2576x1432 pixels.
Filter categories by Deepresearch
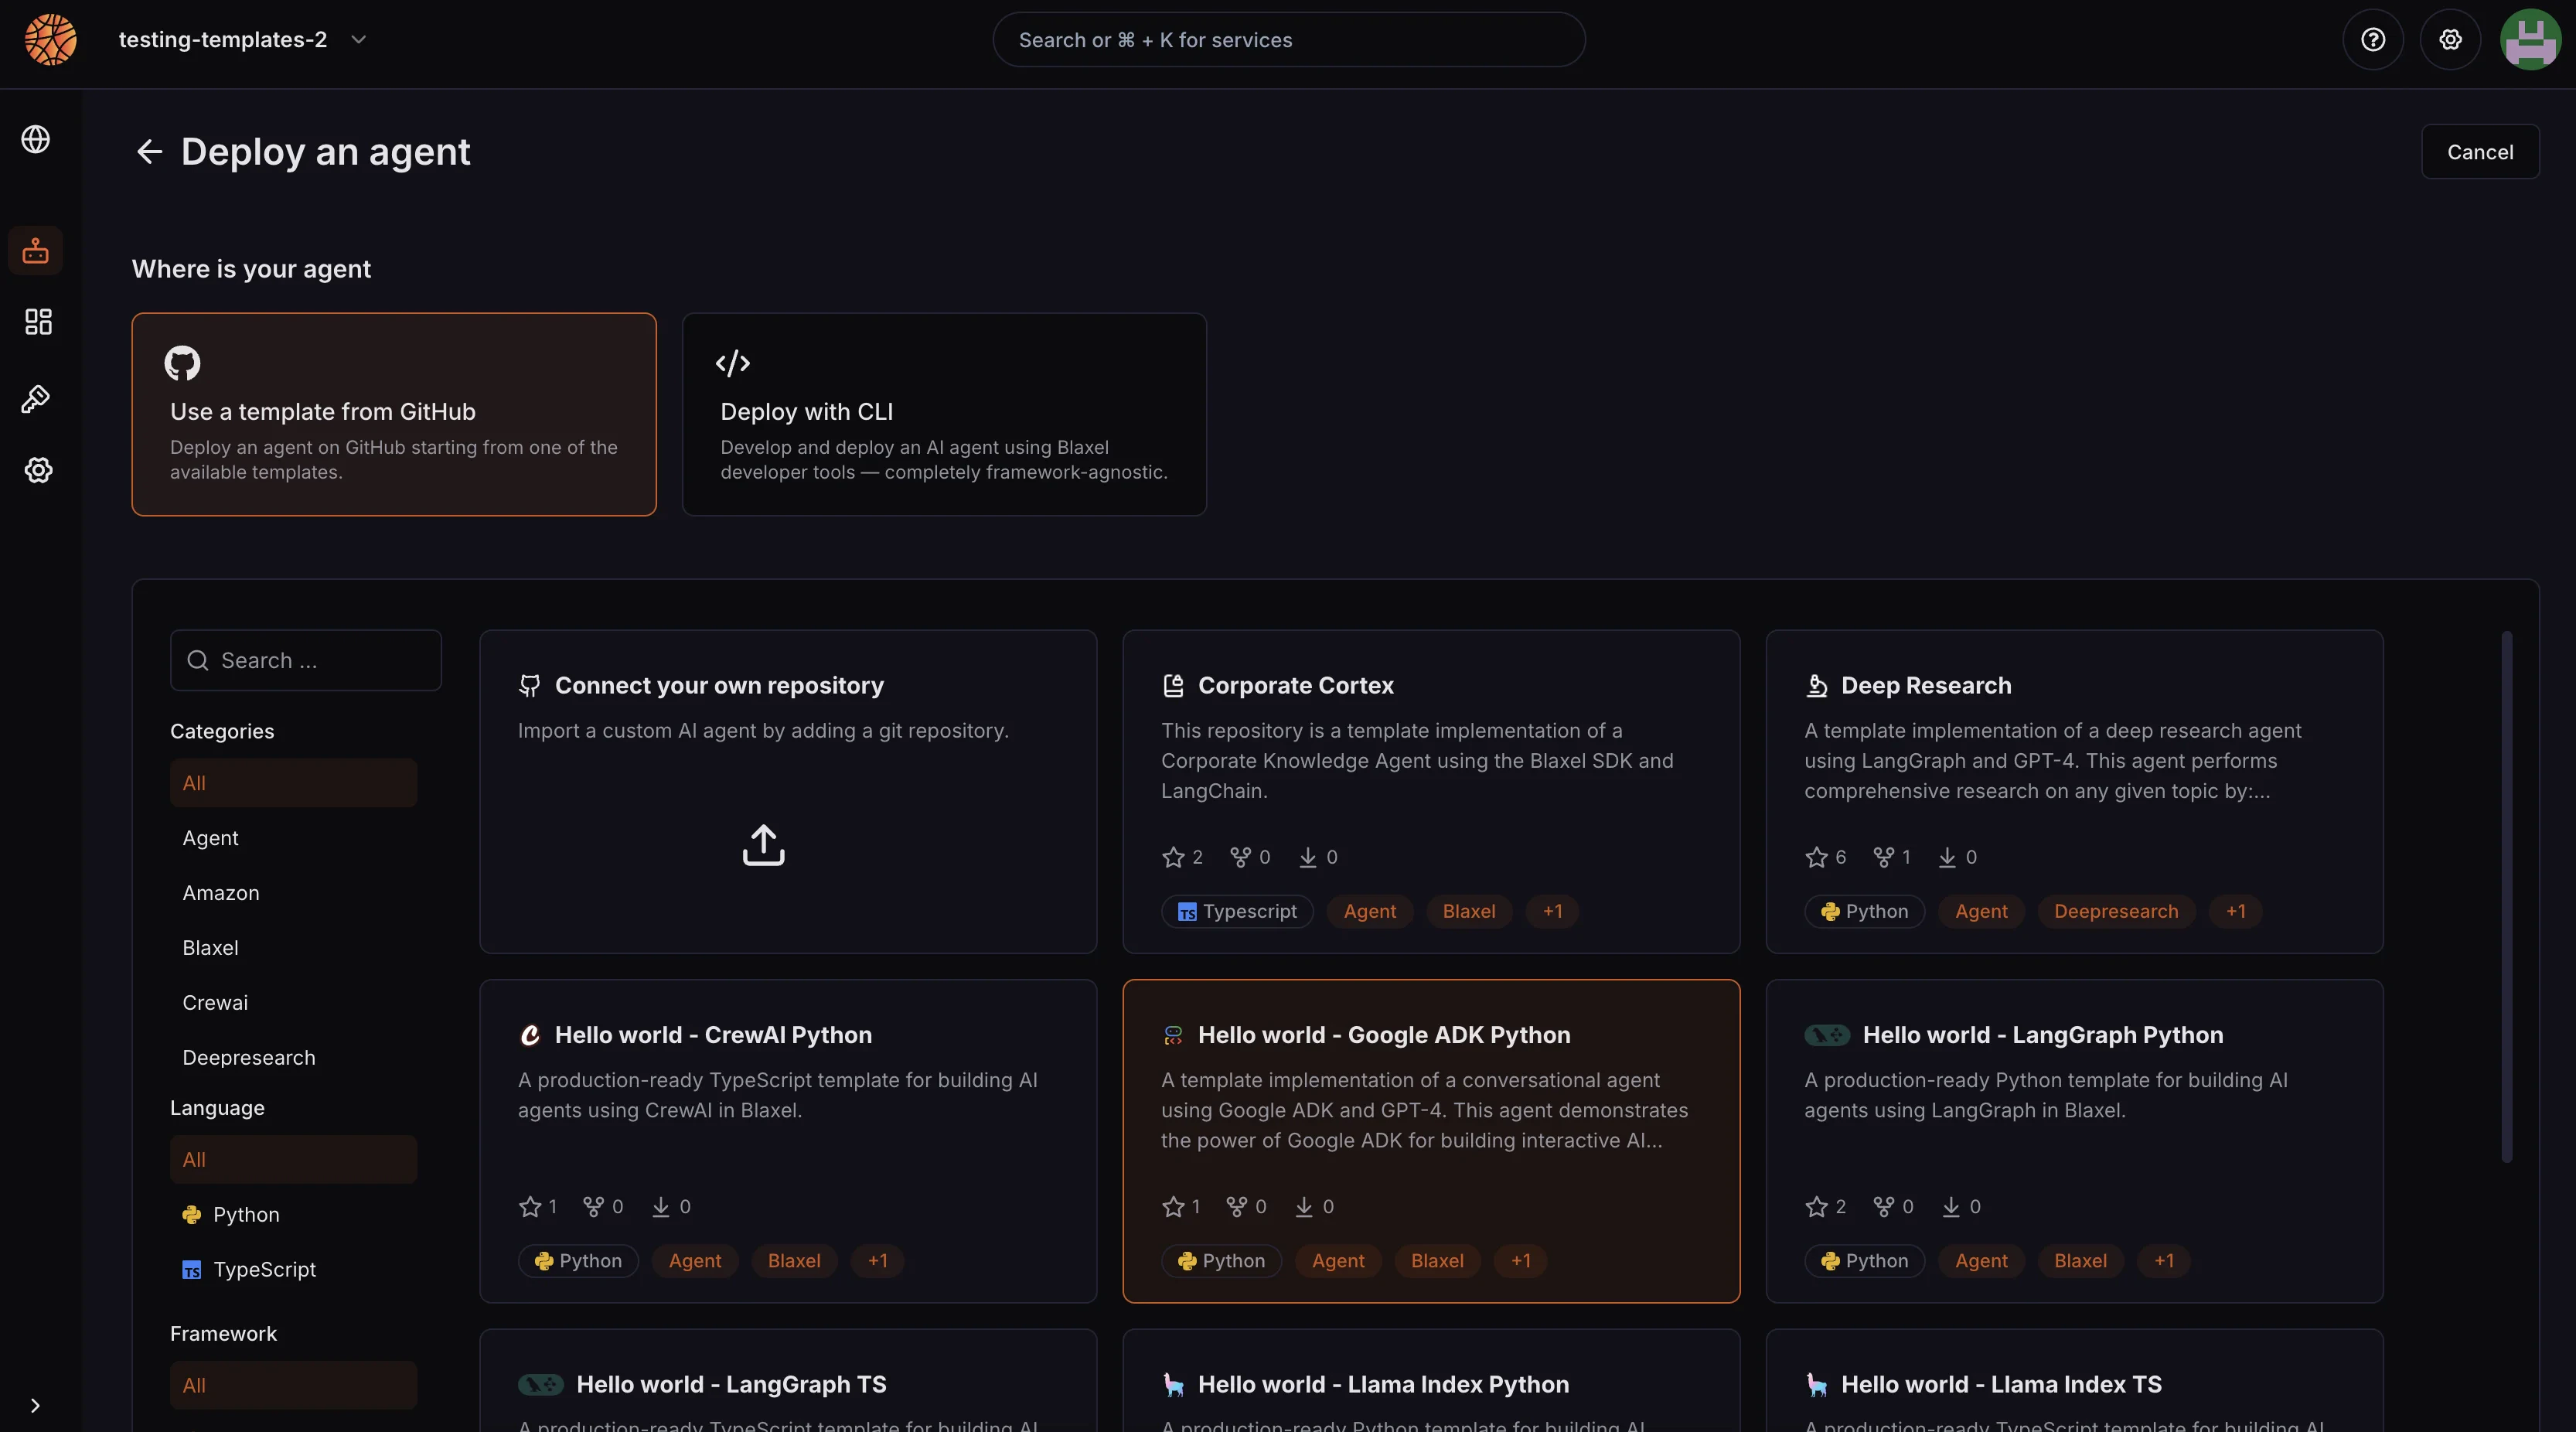pyautogui.click(x=249, y=1057)
